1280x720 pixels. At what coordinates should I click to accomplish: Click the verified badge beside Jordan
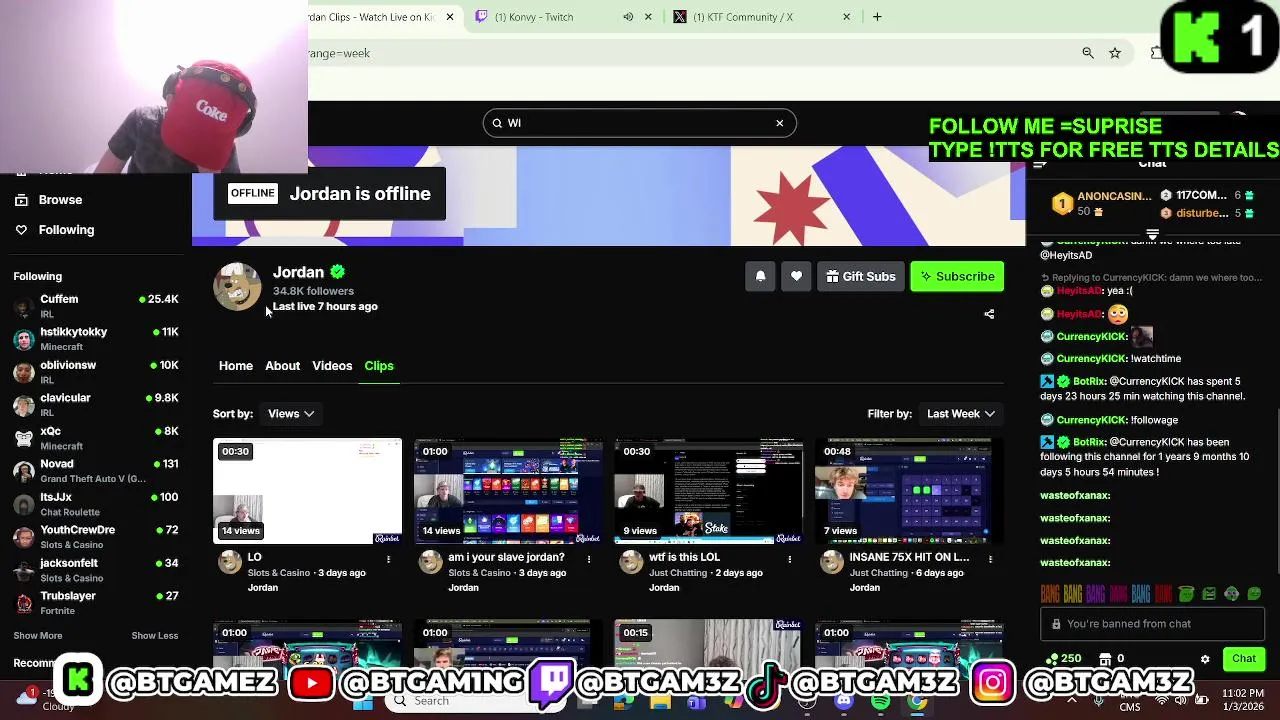coord(338,272)
